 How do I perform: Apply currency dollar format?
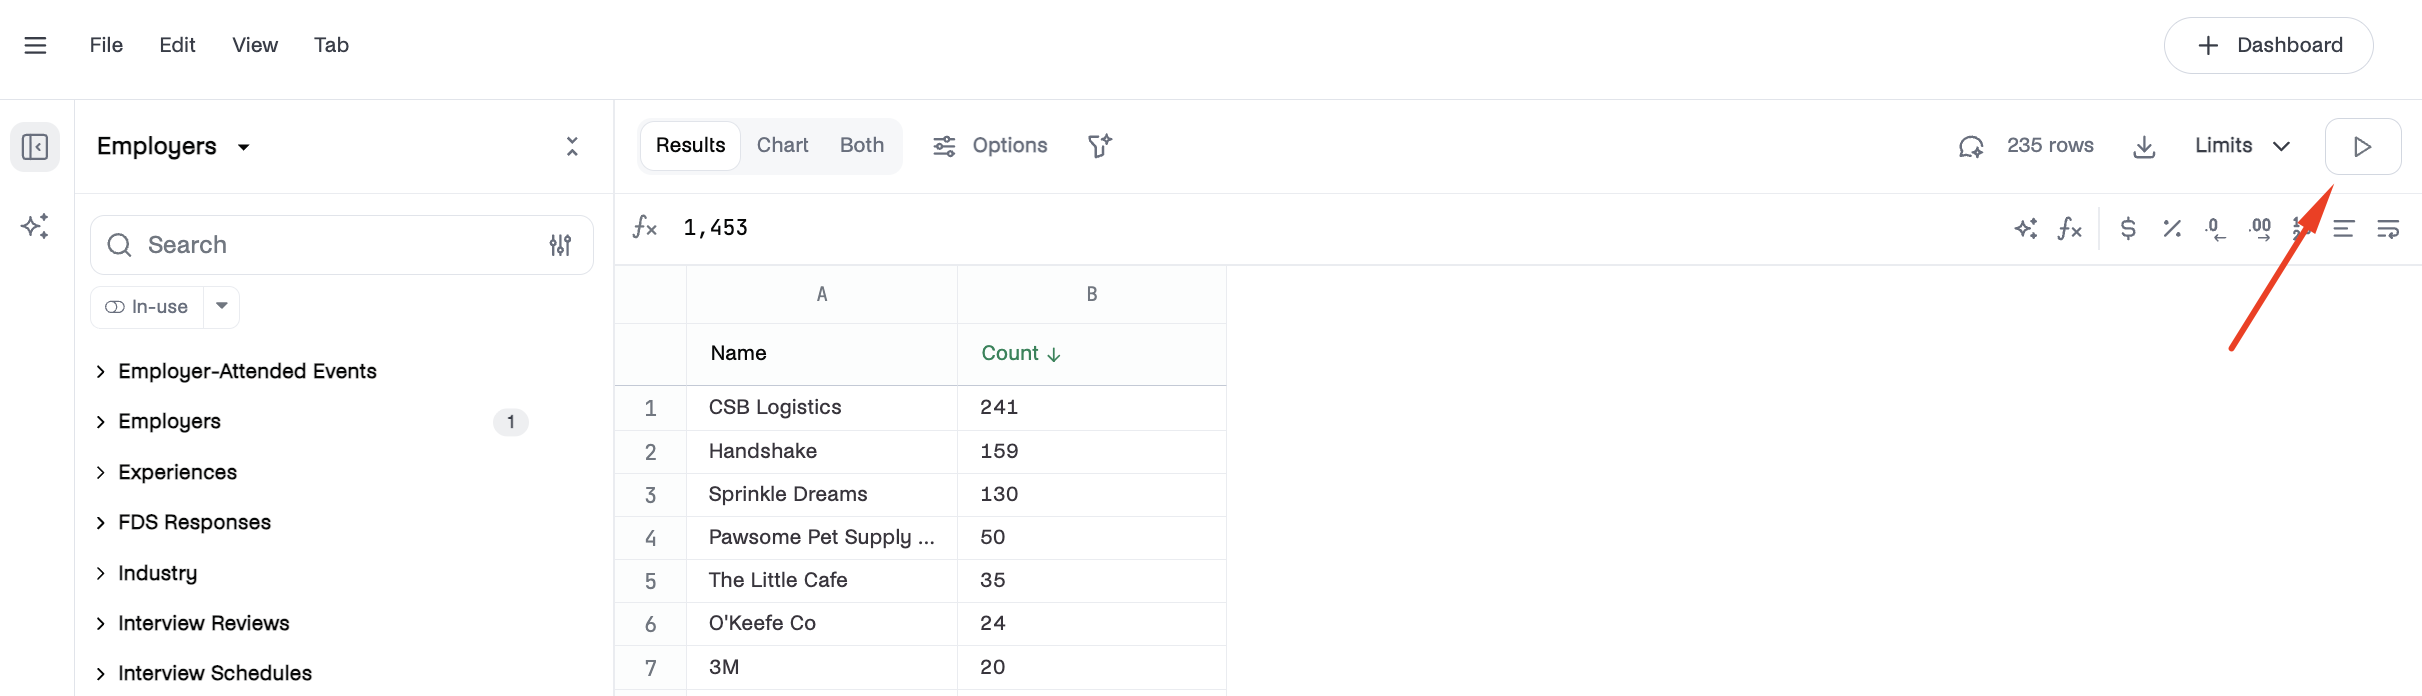2128,229
